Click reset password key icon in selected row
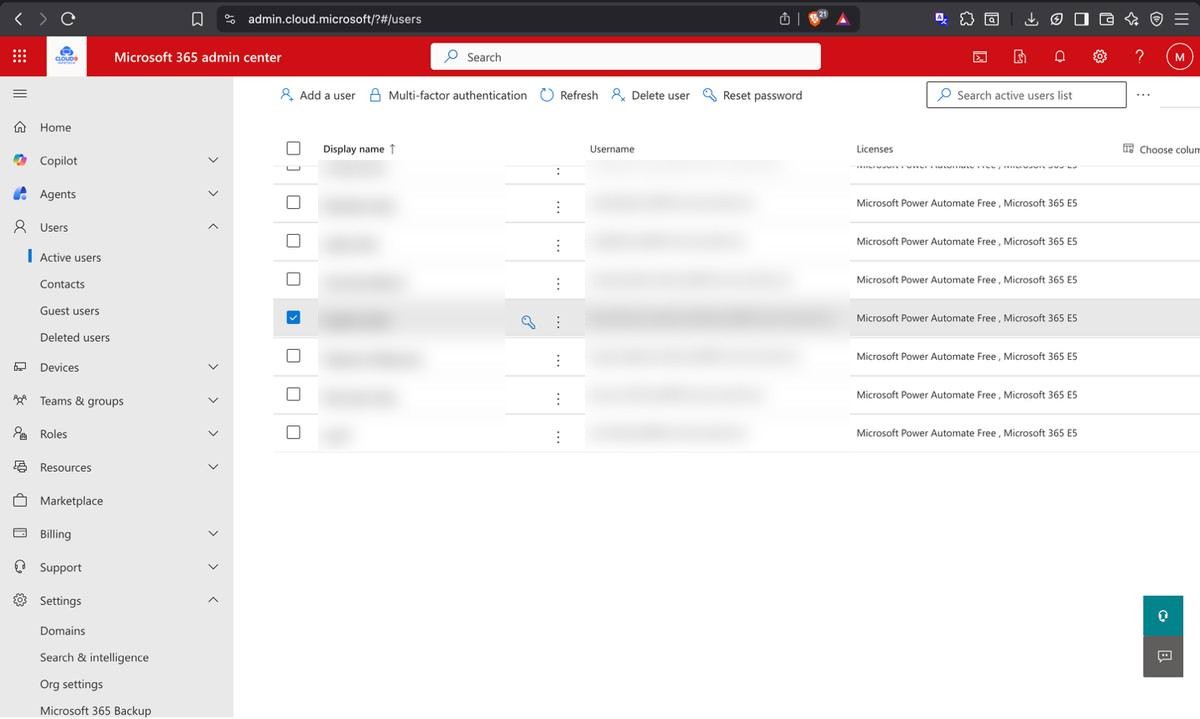The image size is (1200, 719). [x=528, y=322]
